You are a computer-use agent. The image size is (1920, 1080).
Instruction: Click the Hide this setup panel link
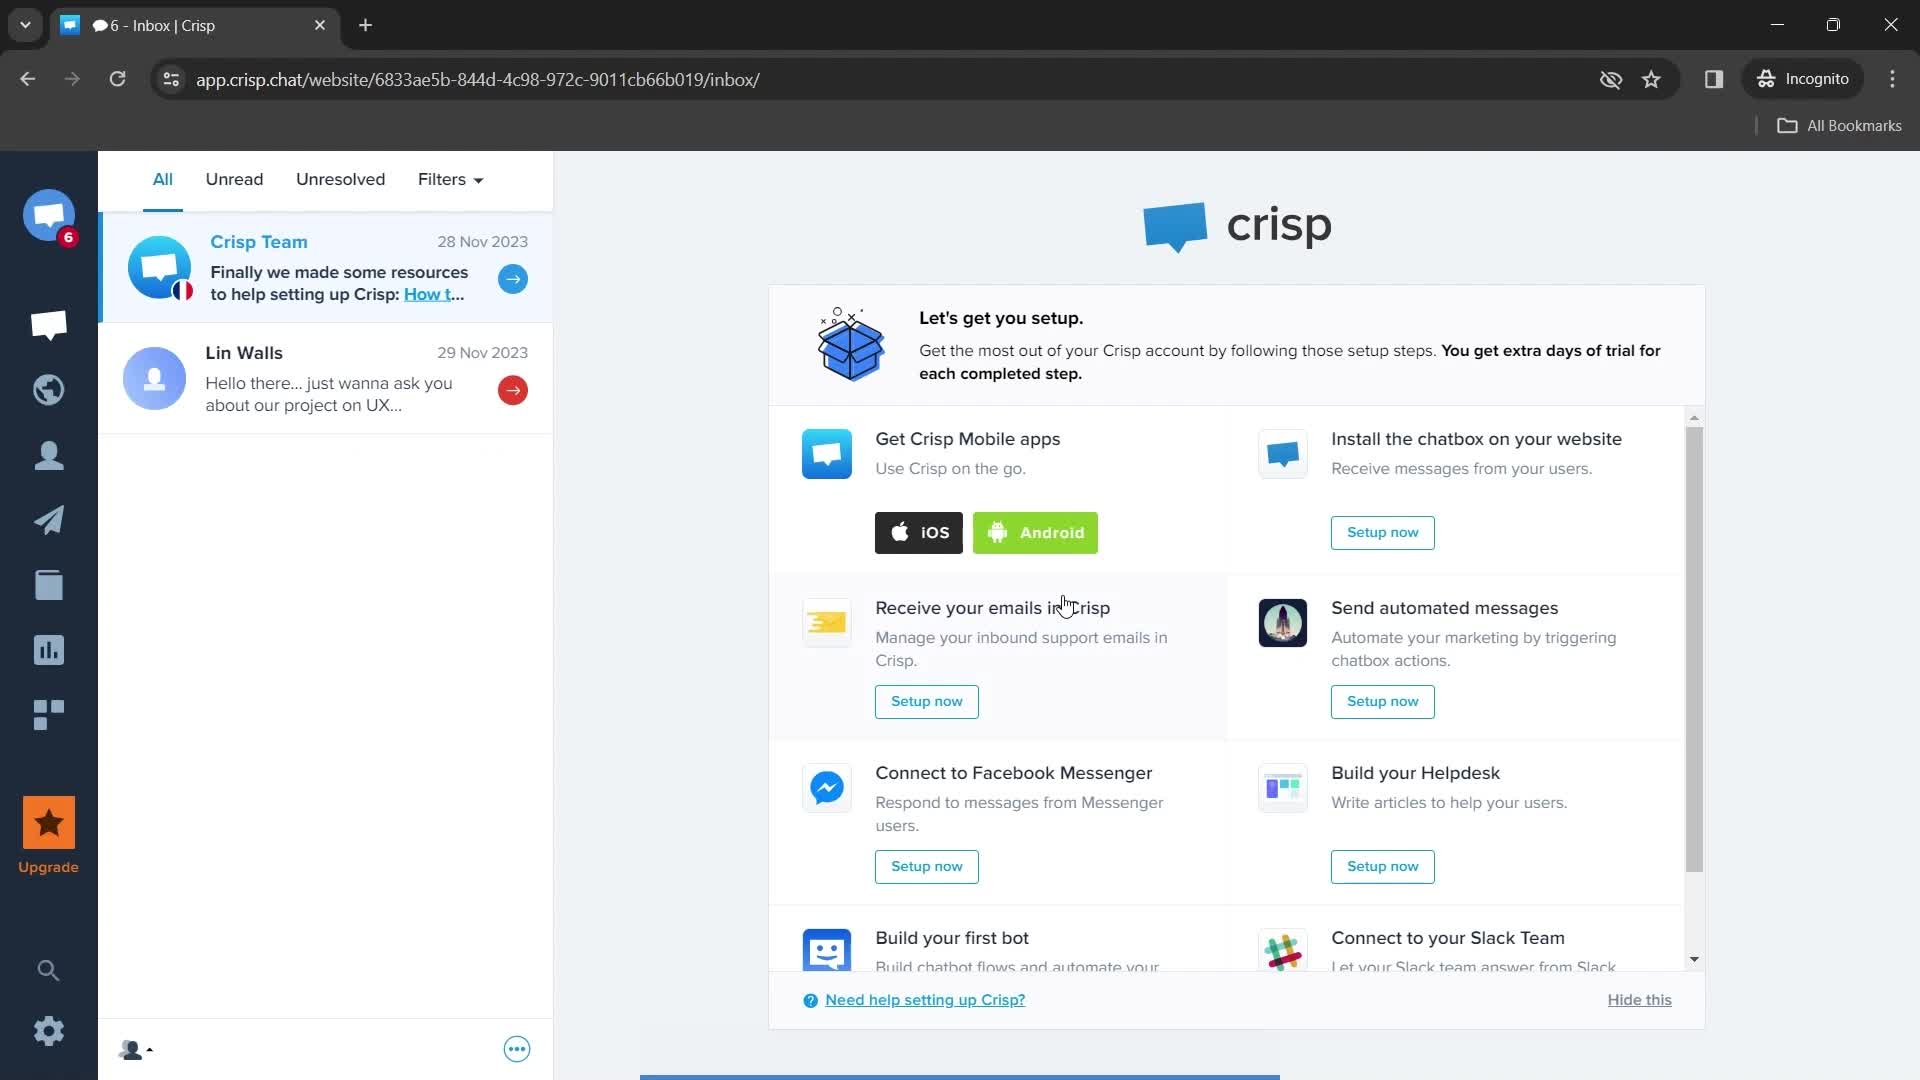(1639, 1000)
